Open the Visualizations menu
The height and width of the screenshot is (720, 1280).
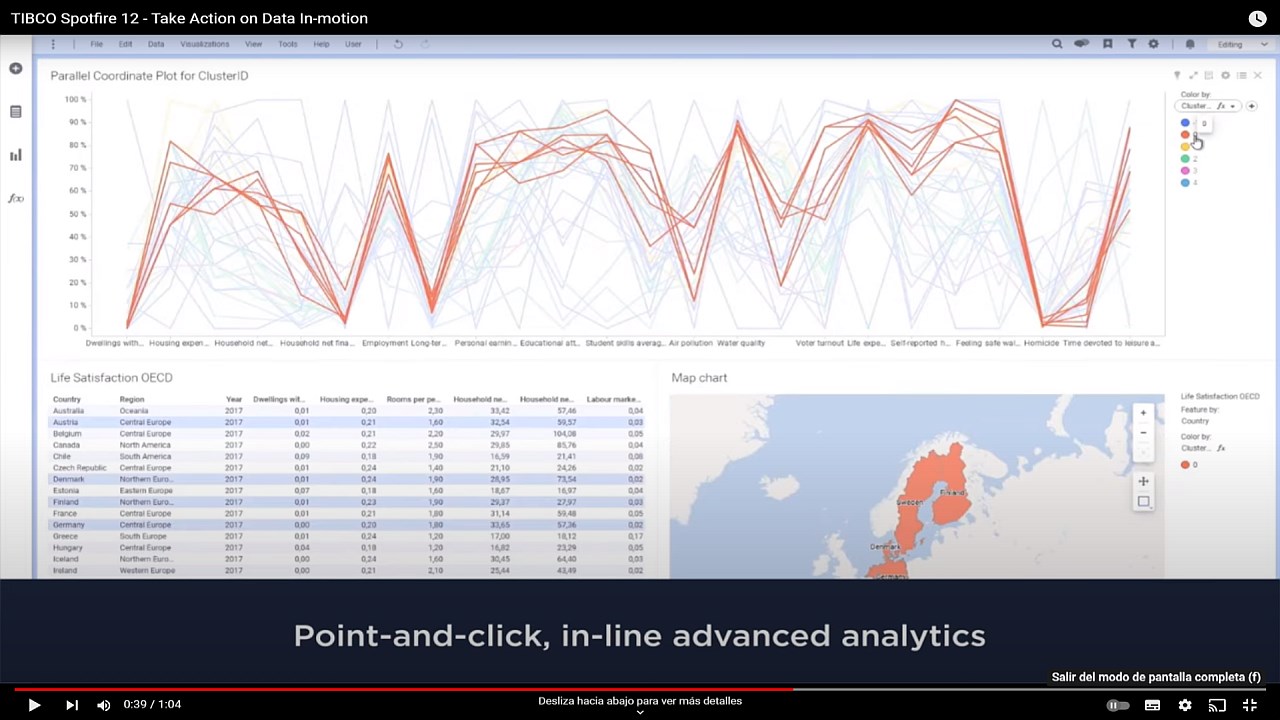click(x=205, y=44)
